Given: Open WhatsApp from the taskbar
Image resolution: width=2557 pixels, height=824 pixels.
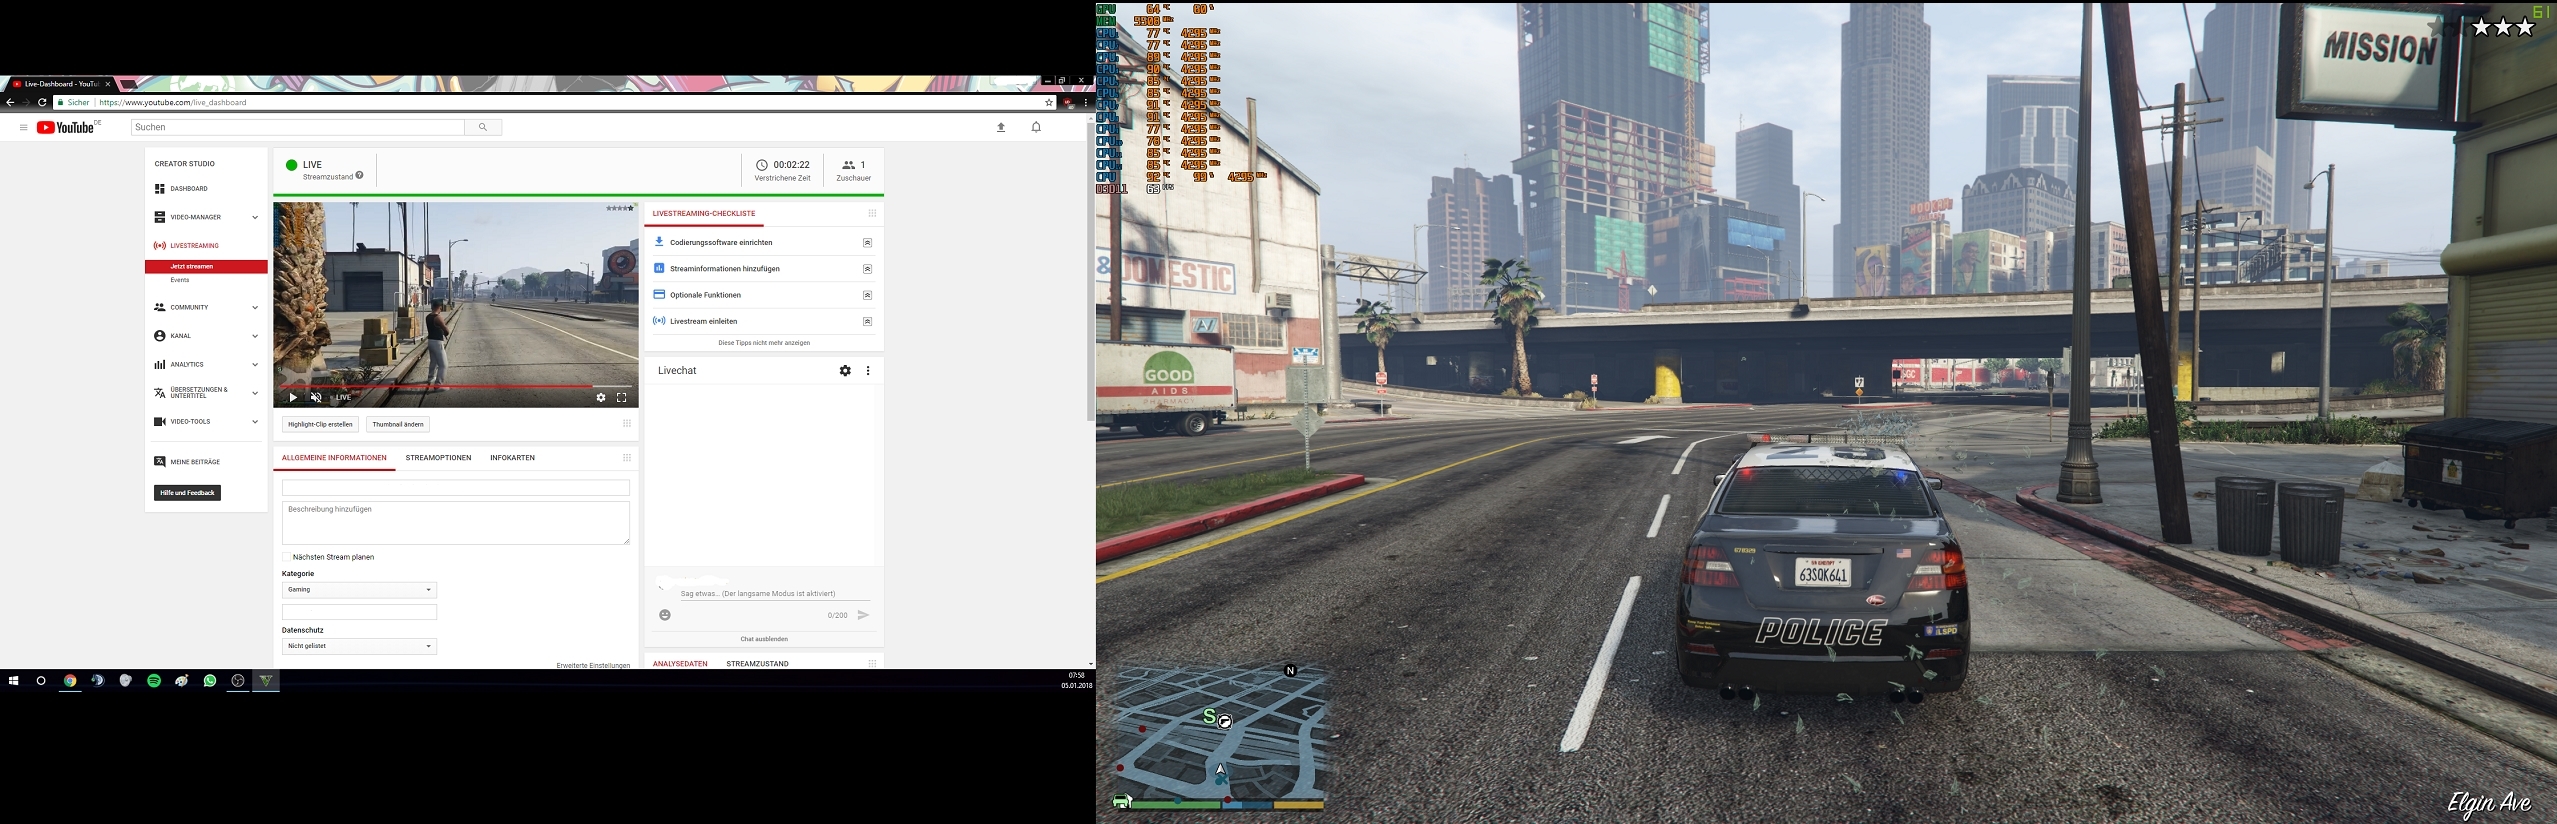Looking at the screenshot, I should click(x=210, y=680).
